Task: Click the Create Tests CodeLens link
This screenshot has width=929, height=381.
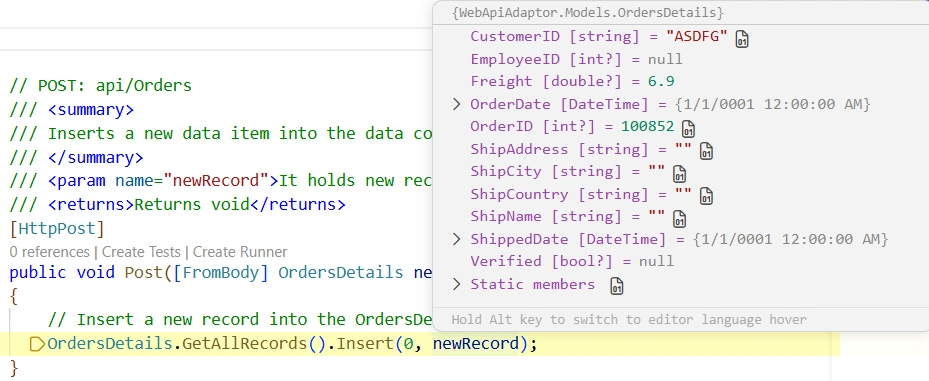Action: [141, 252]
